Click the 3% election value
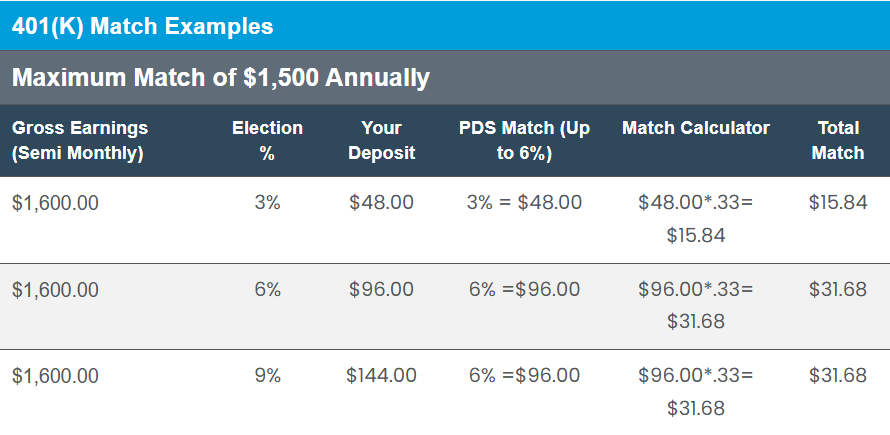890x435 pixels. tap(267, 203)
